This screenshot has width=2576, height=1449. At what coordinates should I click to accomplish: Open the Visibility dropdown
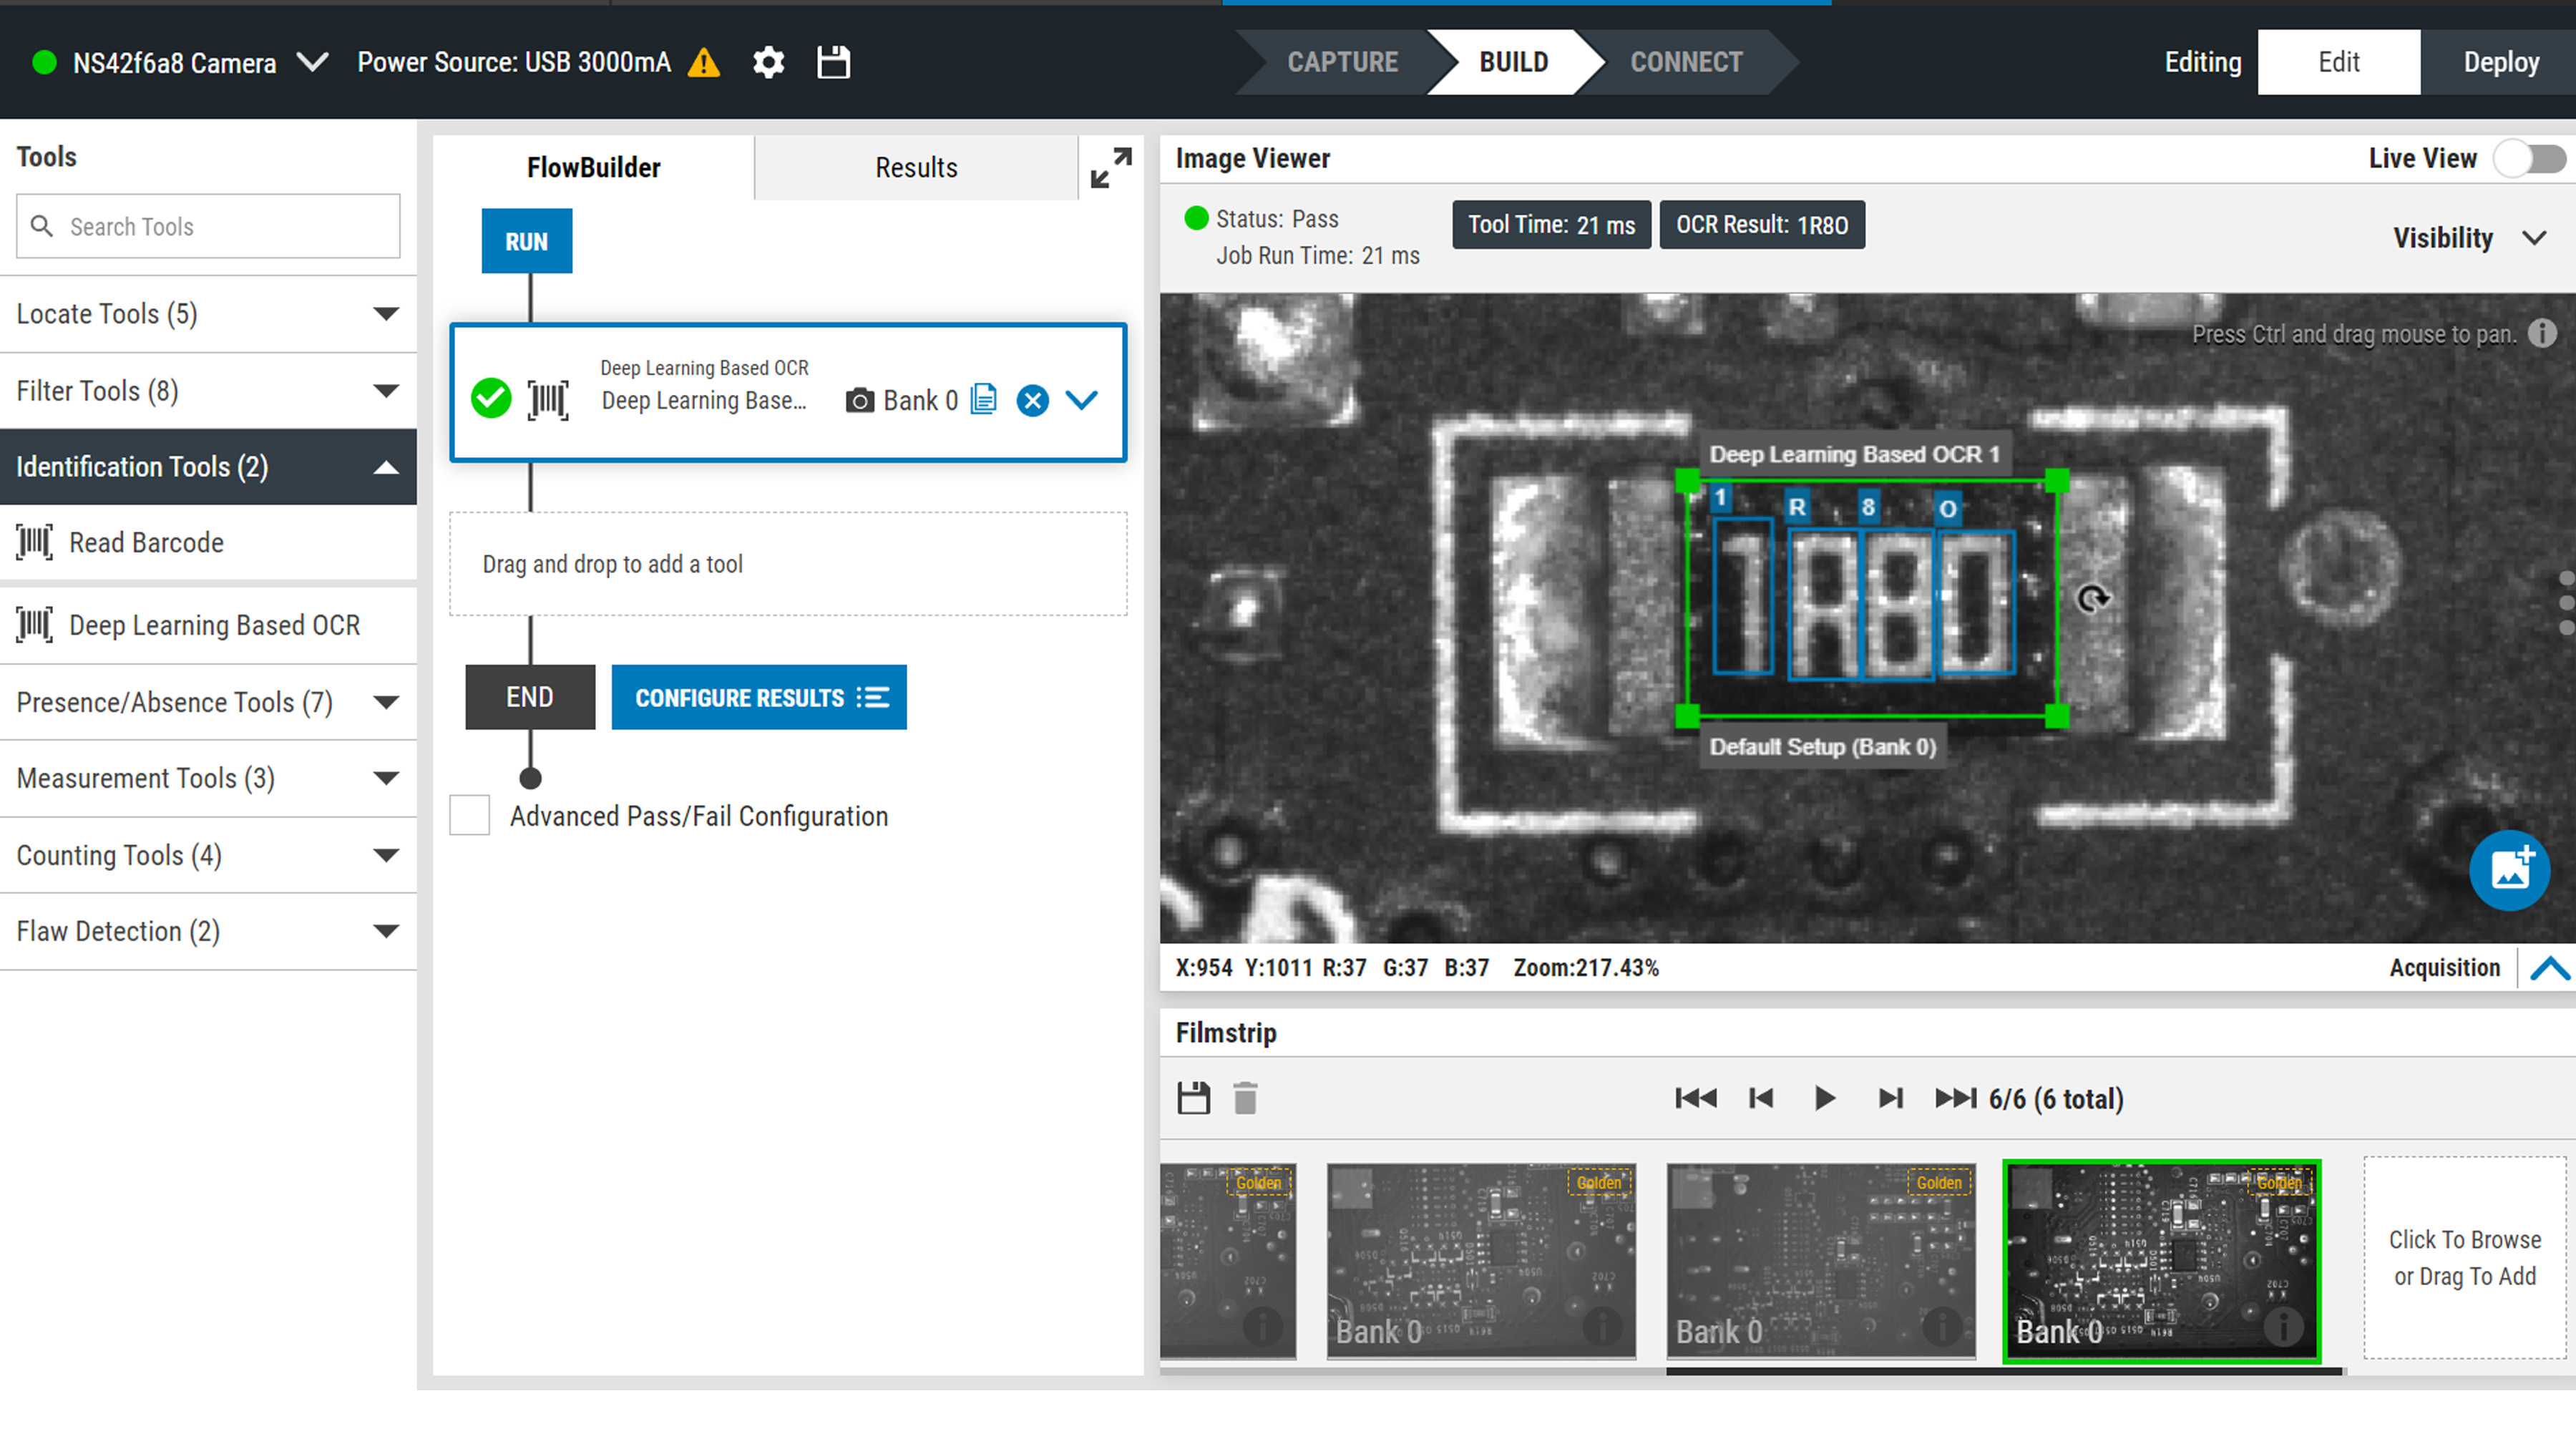pyautogui.click(x=2536, y=238)
